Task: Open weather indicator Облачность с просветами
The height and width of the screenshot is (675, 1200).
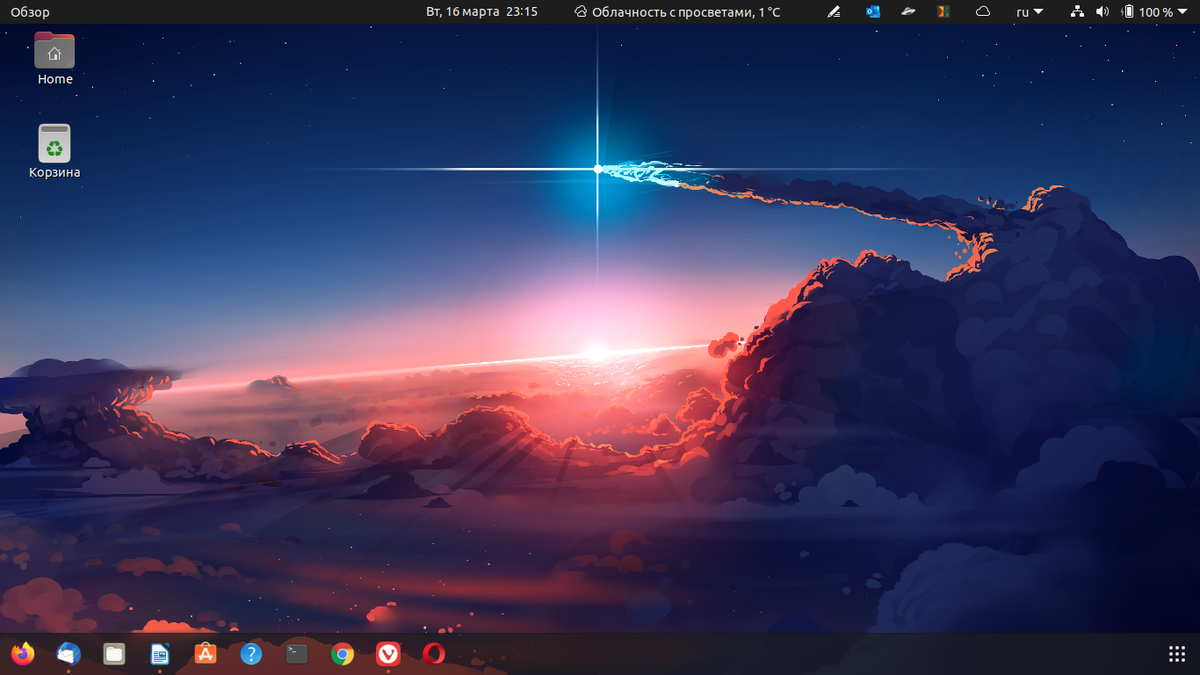Action: (x=677, y=12)
